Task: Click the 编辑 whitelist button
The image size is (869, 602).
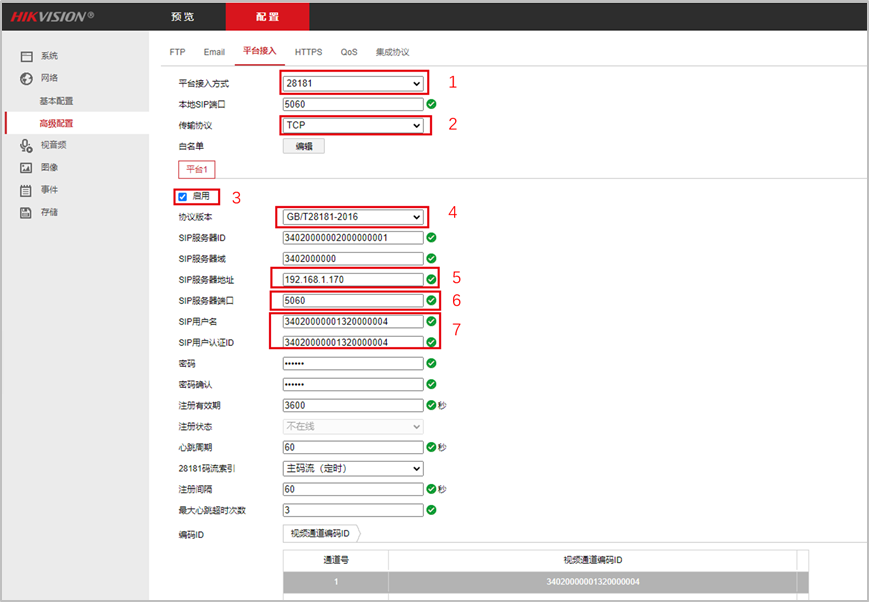Action: coord(304,146)
